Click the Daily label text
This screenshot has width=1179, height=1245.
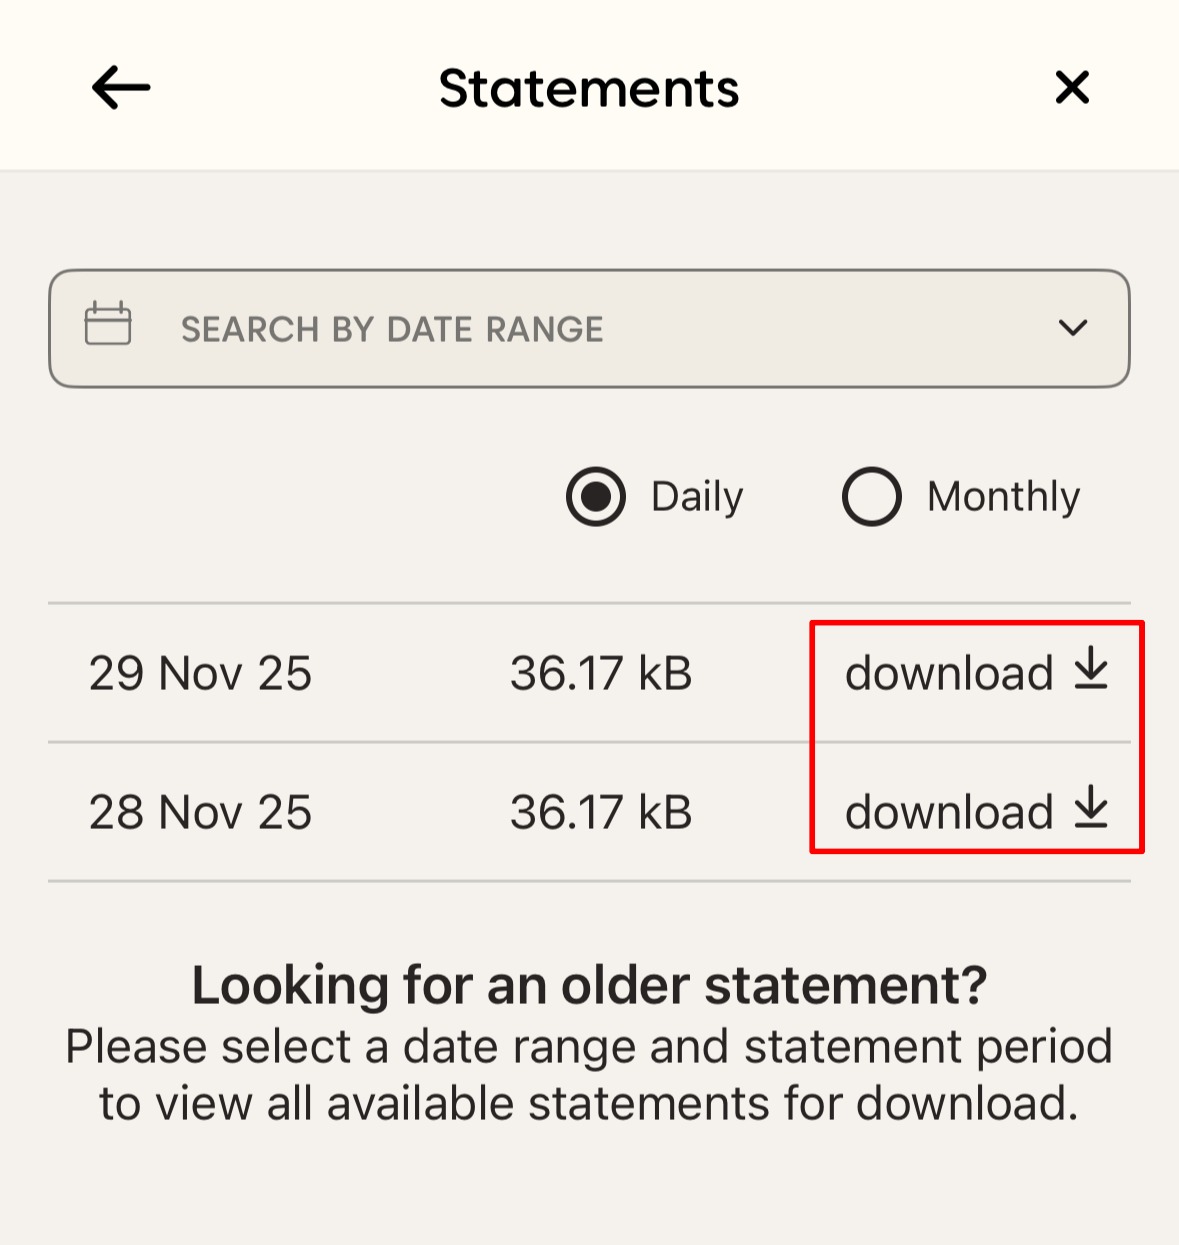pyautogui.click(x=697, y=496)
